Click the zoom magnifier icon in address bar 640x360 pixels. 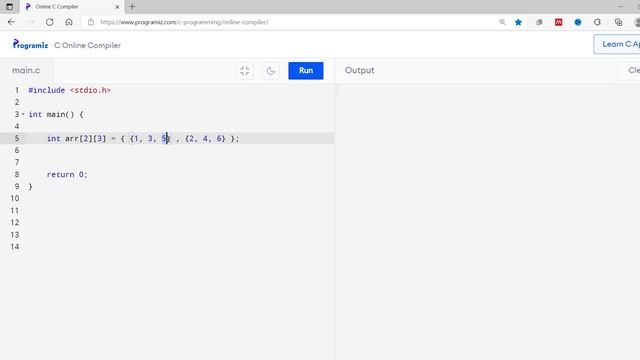(x=502, y=22)
